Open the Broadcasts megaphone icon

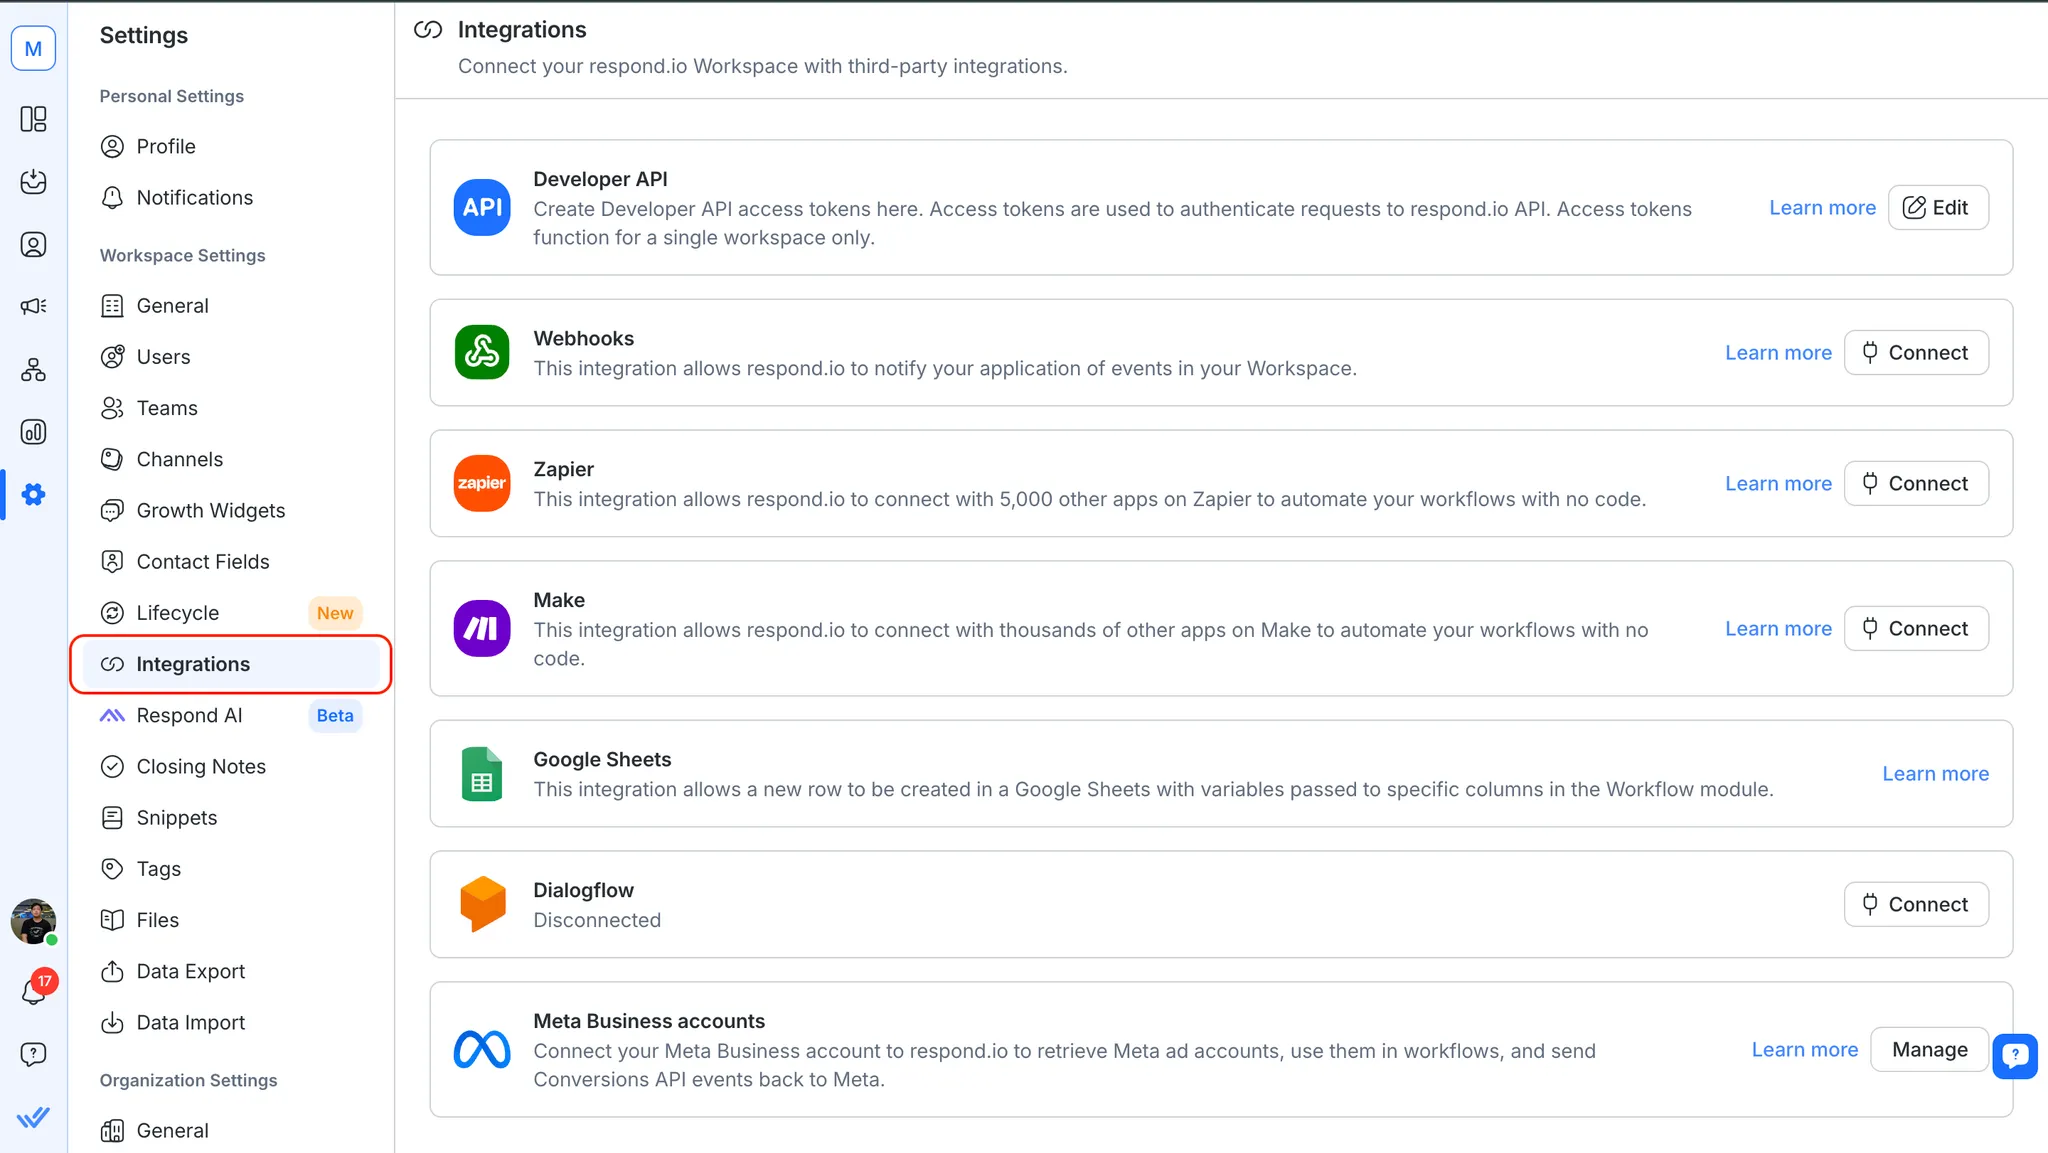pos(33,306)
